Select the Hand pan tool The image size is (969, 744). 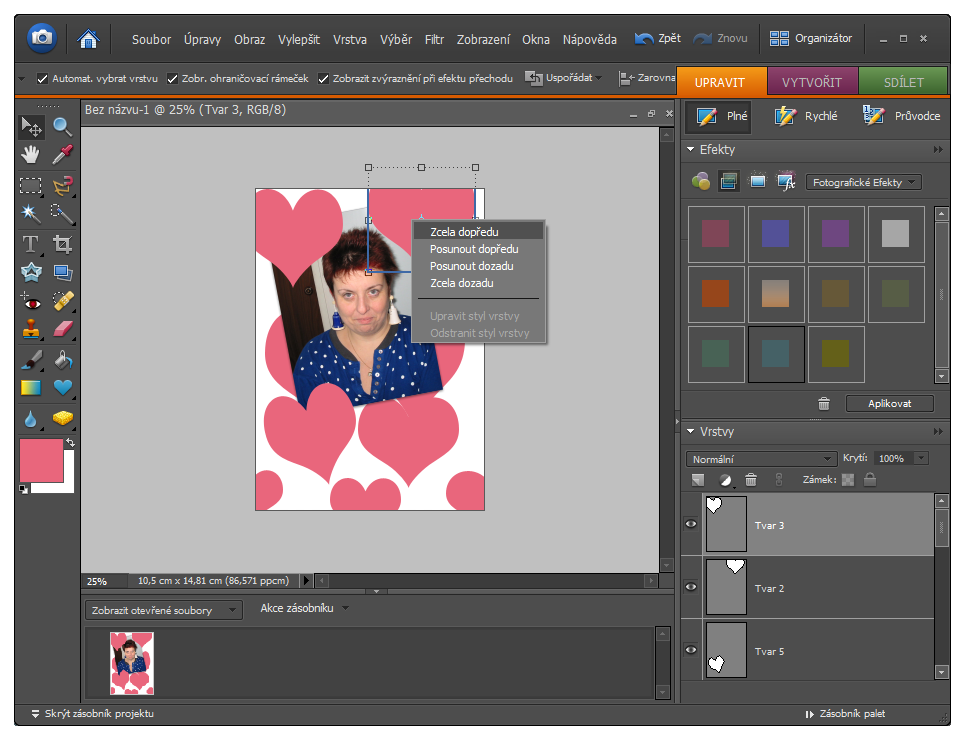tap(31, 155)
